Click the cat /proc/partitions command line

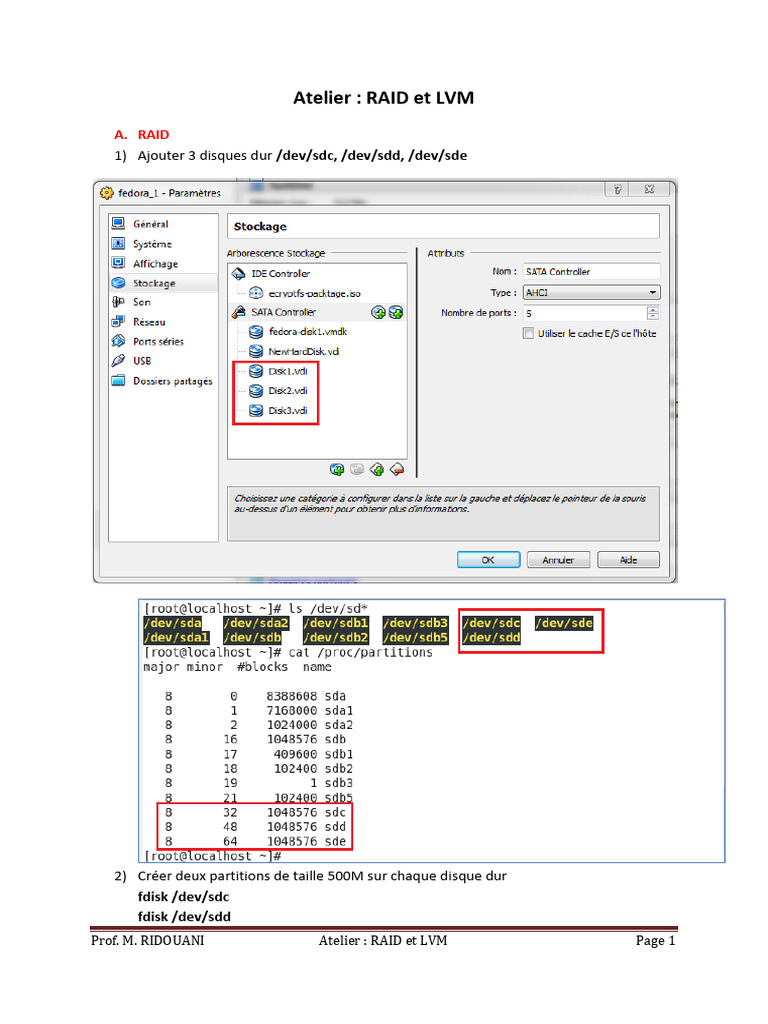point(360,652)
